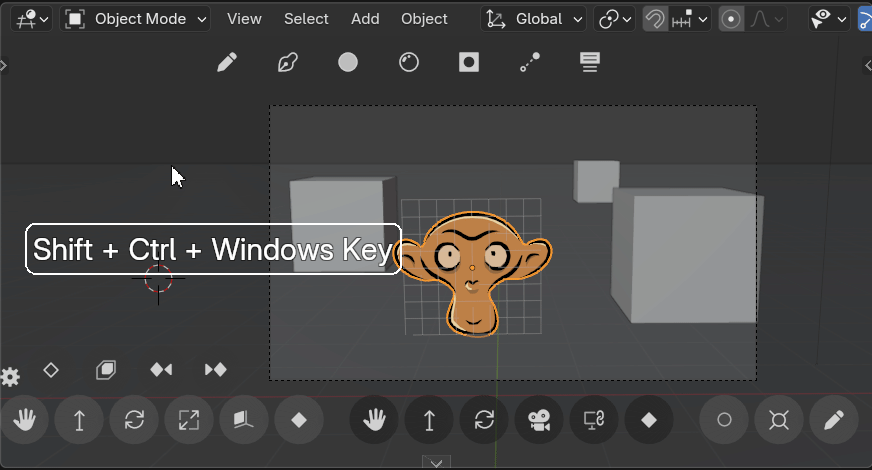Expand the left sidebar arrow
872x470 pixels.
(x=3, y=66)
